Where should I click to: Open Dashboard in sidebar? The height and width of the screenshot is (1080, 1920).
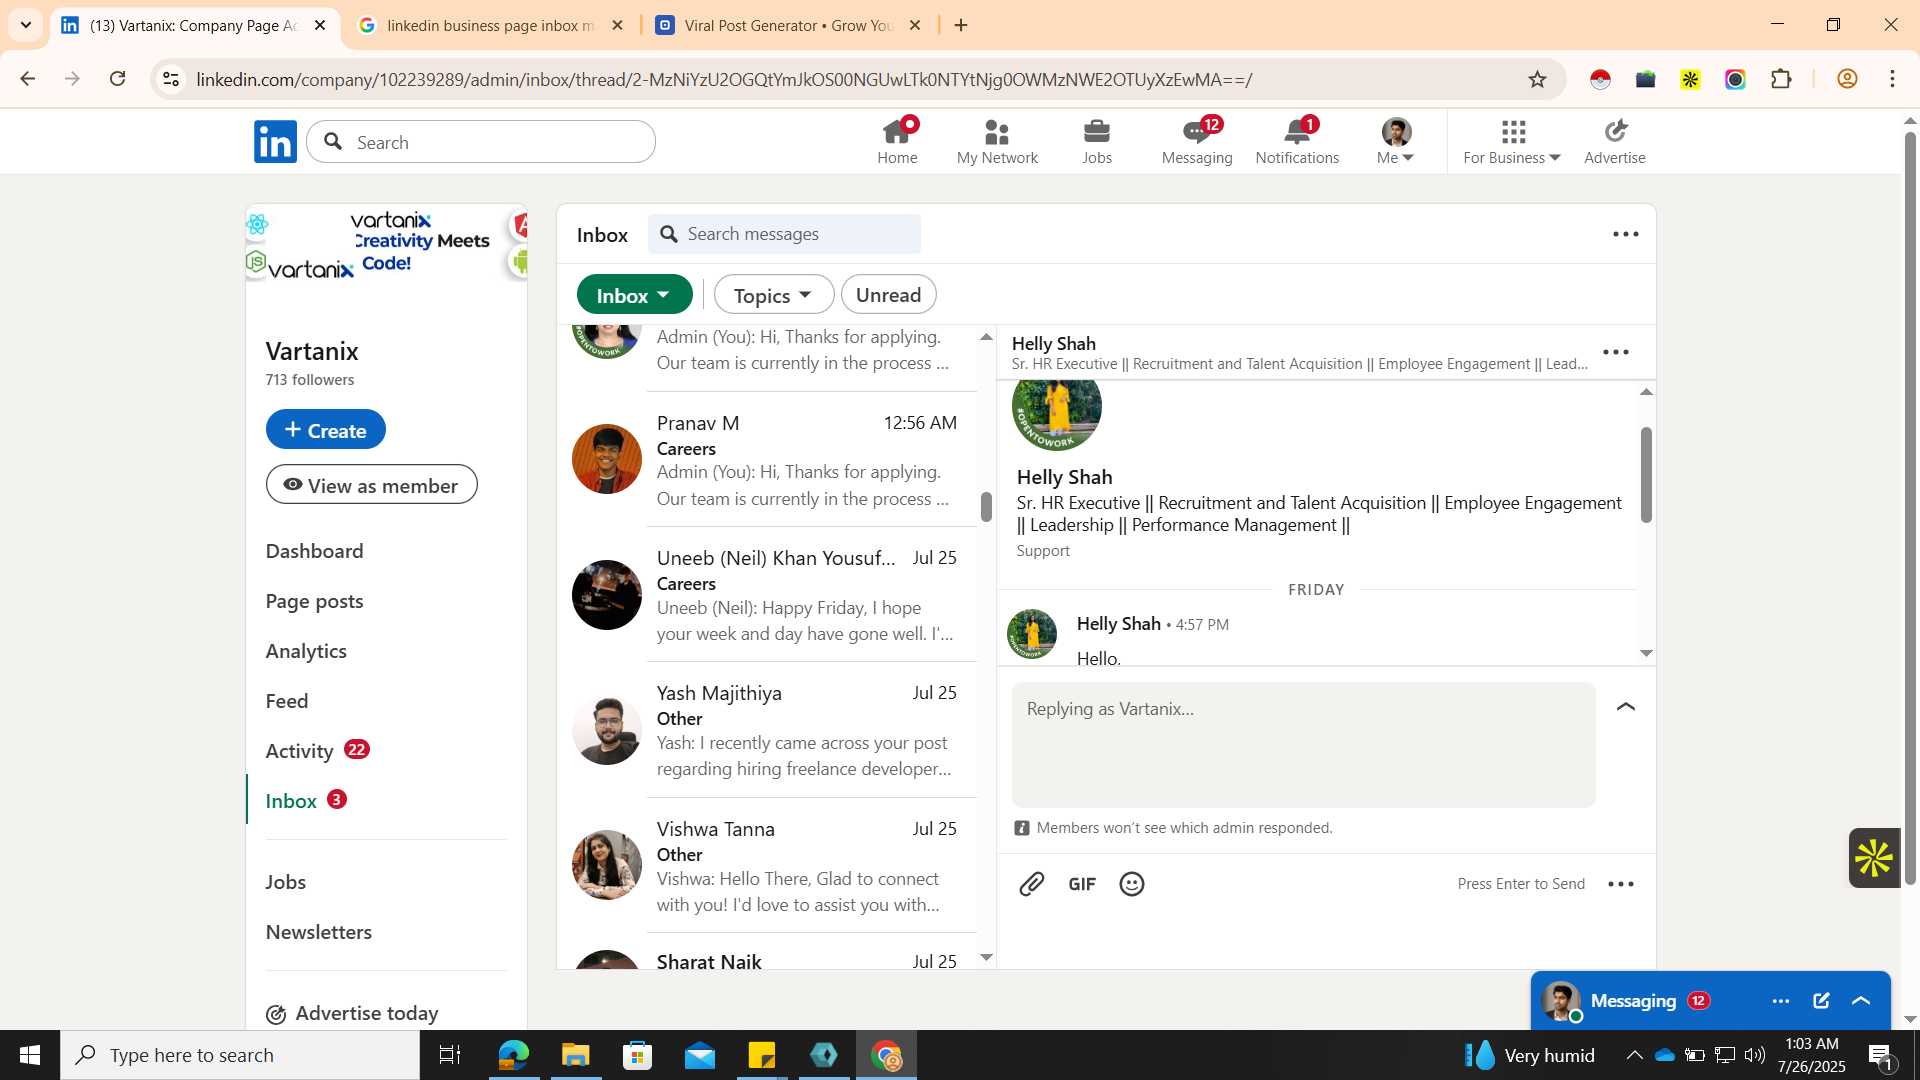click(x=314, y=551)
